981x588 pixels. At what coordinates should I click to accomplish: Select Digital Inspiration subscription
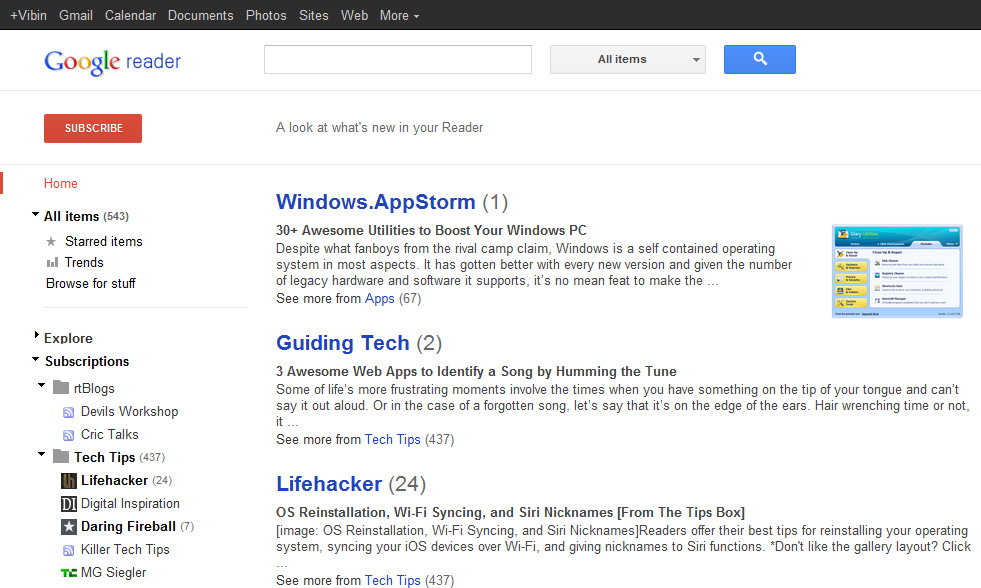click(130, 504)
